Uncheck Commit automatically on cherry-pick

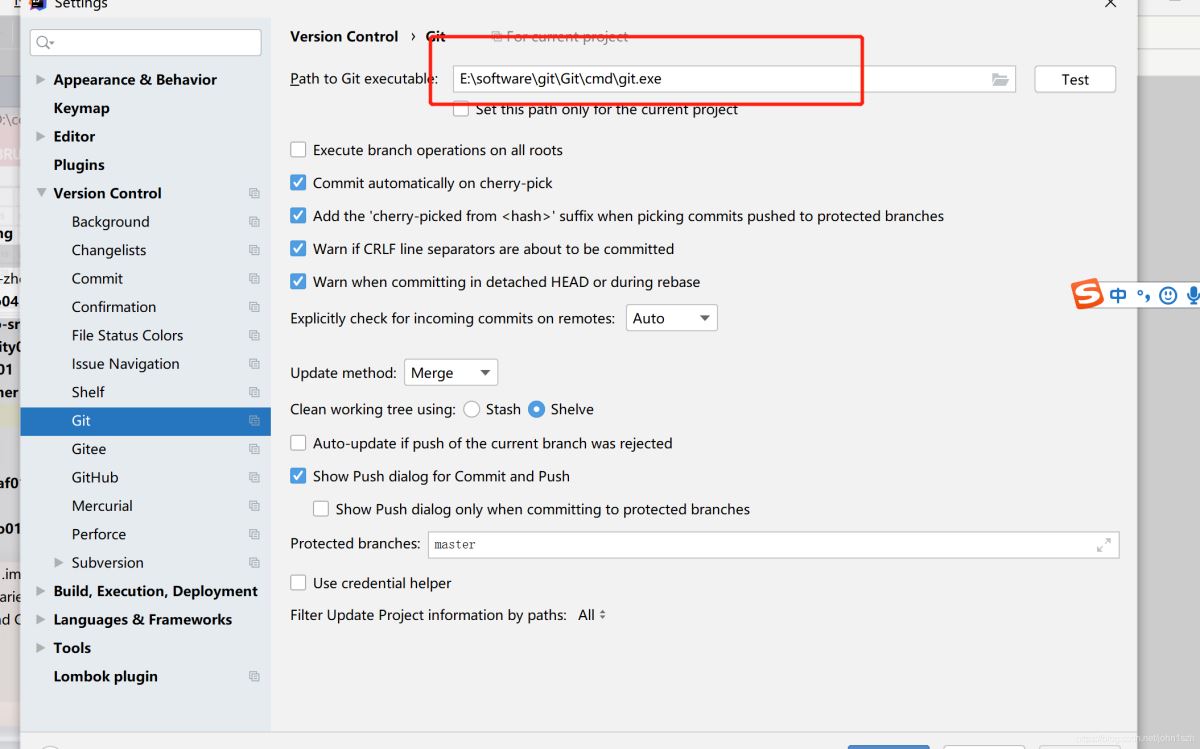click(298, 183)
